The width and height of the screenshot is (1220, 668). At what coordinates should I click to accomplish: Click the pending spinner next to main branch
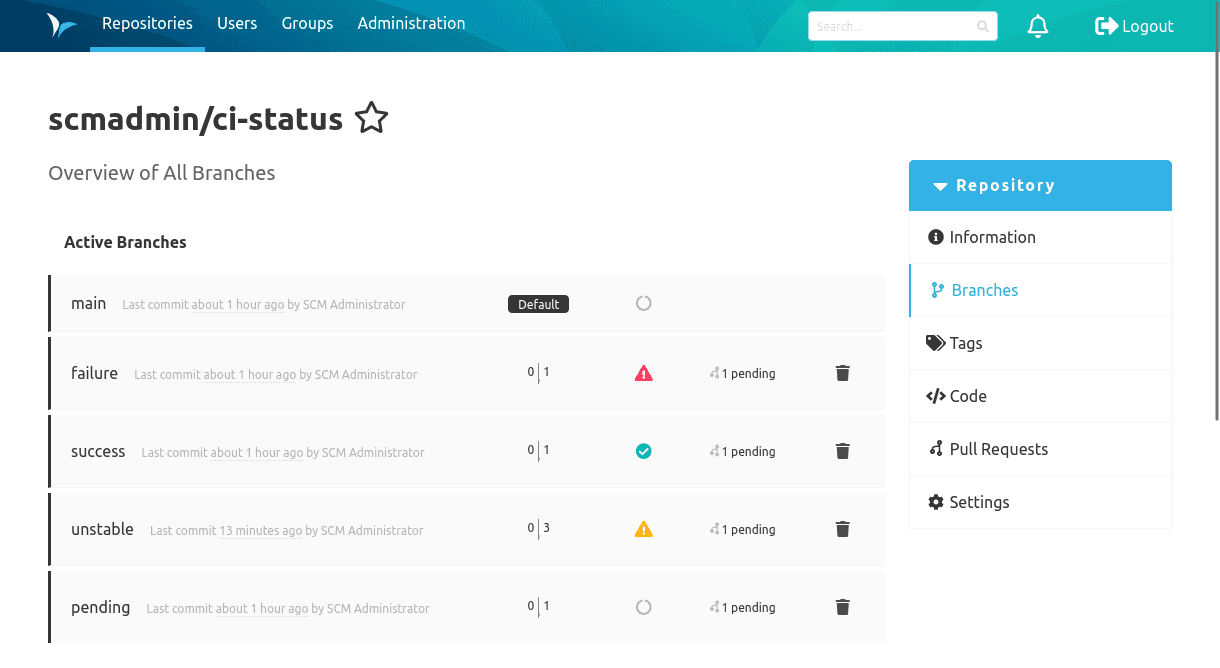pyautogui.click(x=643, y=303)
